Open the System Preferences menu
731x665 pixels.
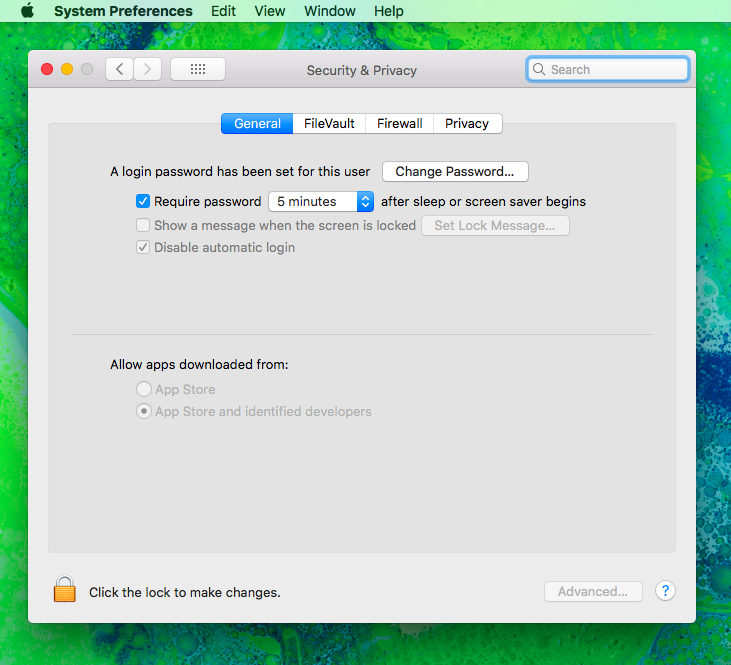(x=123, y=11)
